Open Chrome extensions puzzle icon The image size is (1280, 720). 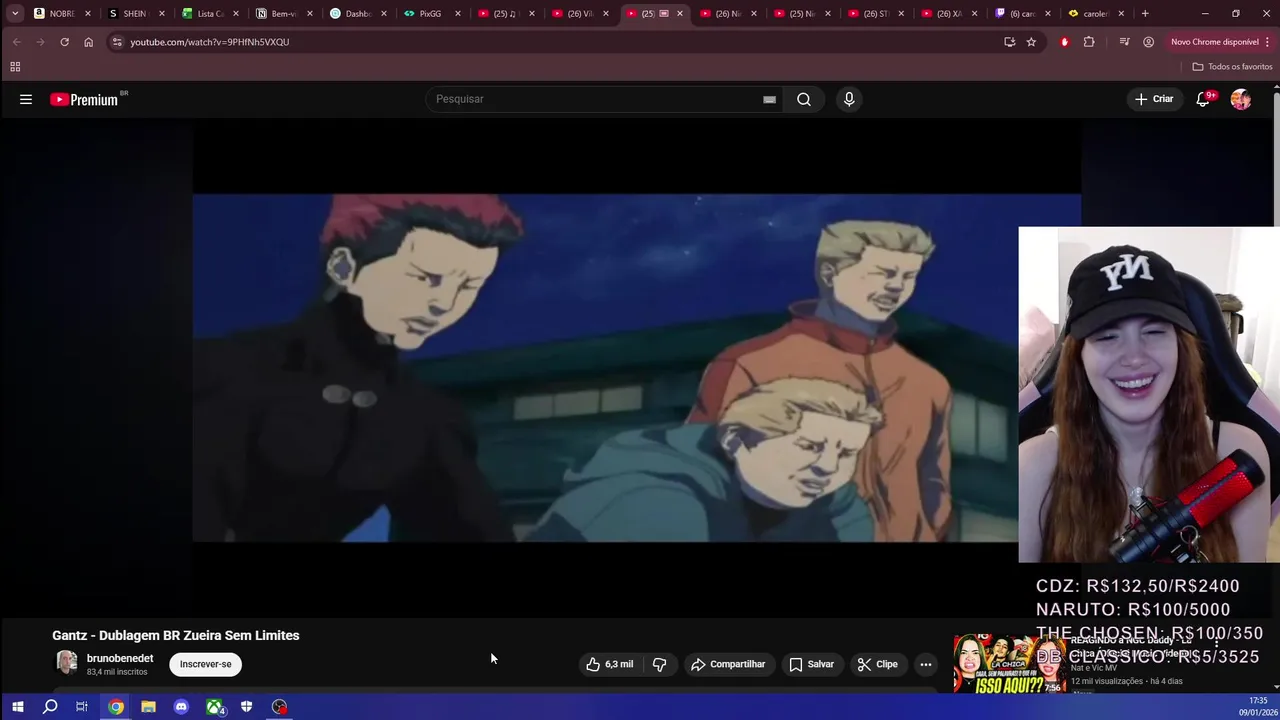click(x=1089, y=42)
